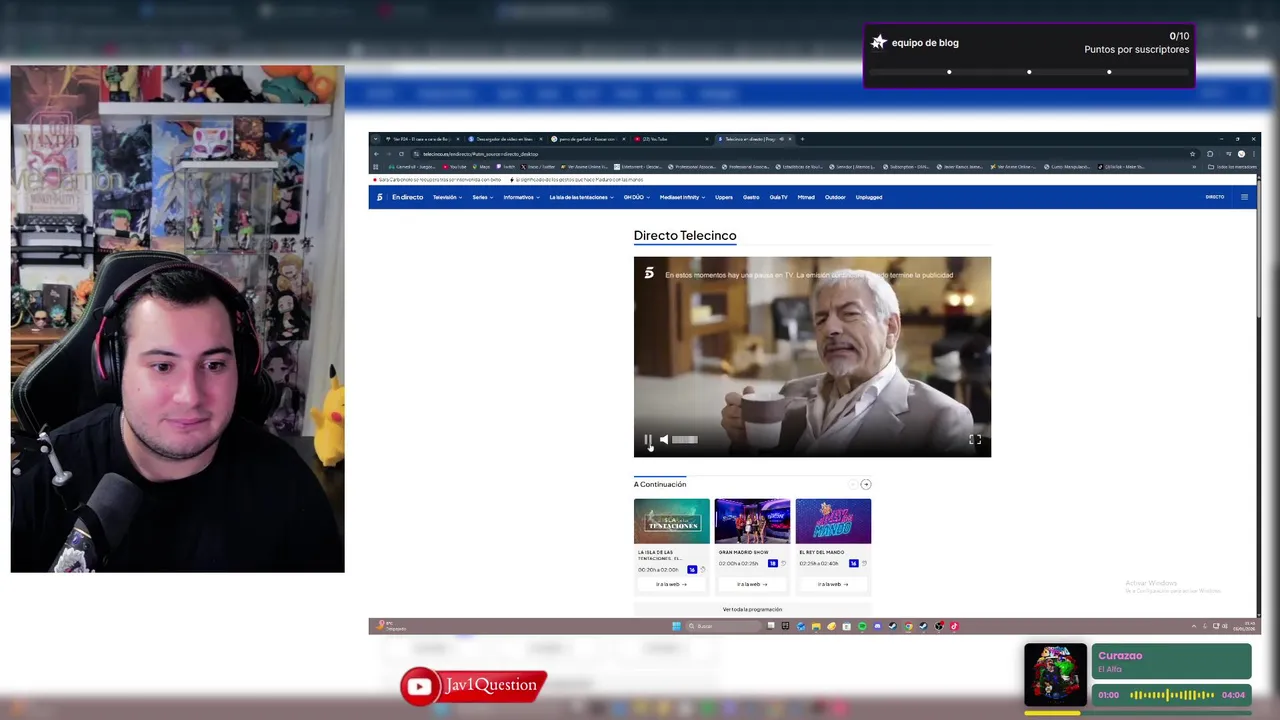Mute the live player volume

click(664, 439)
